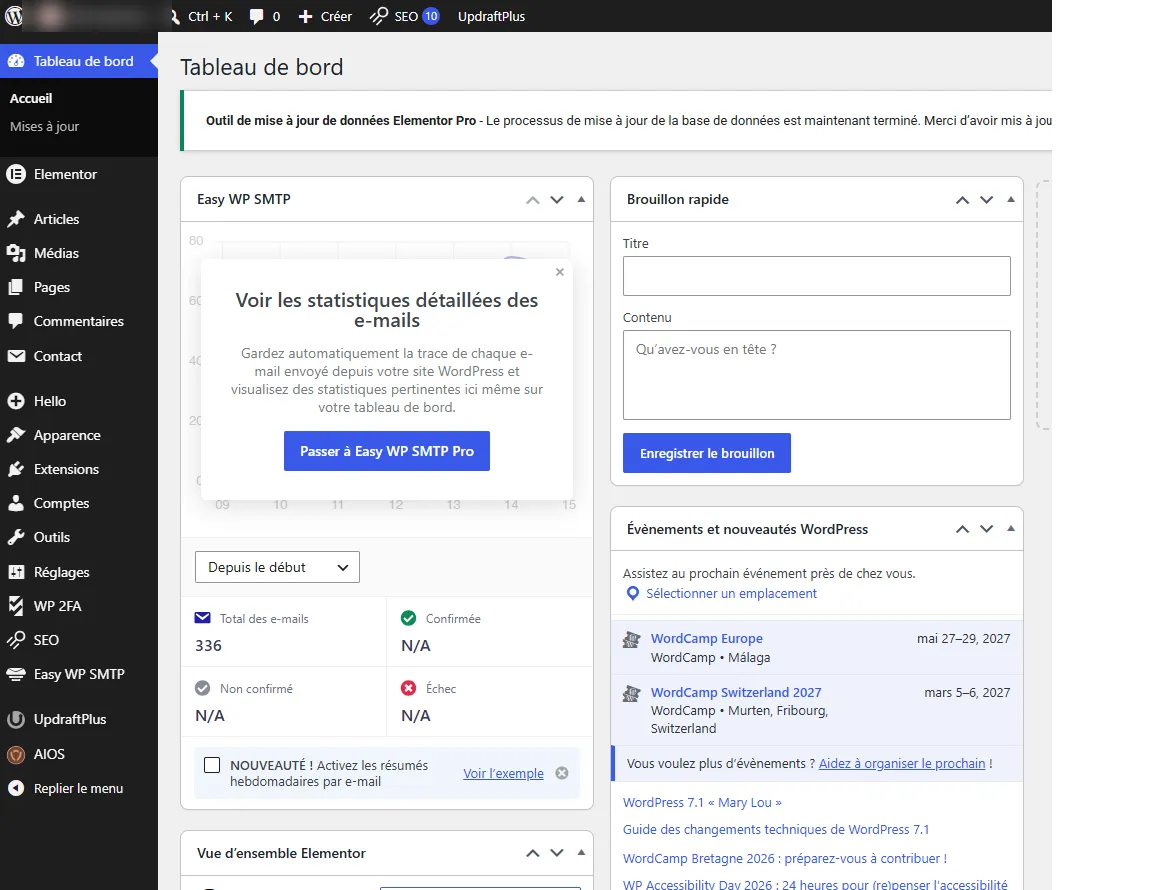
Task: Move Easy WP SMTP widget up
Action: pyautogui.click(x=533, y=200)
